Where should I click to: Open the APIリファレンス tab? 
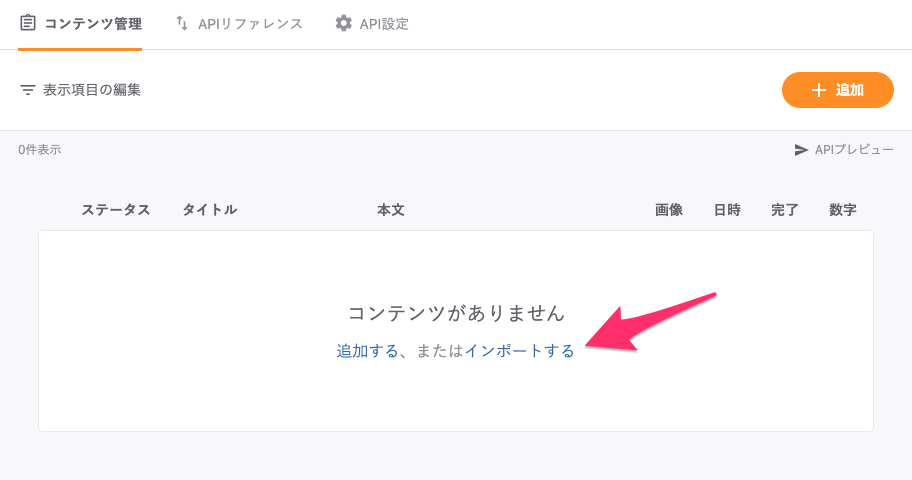click(250, 23)
